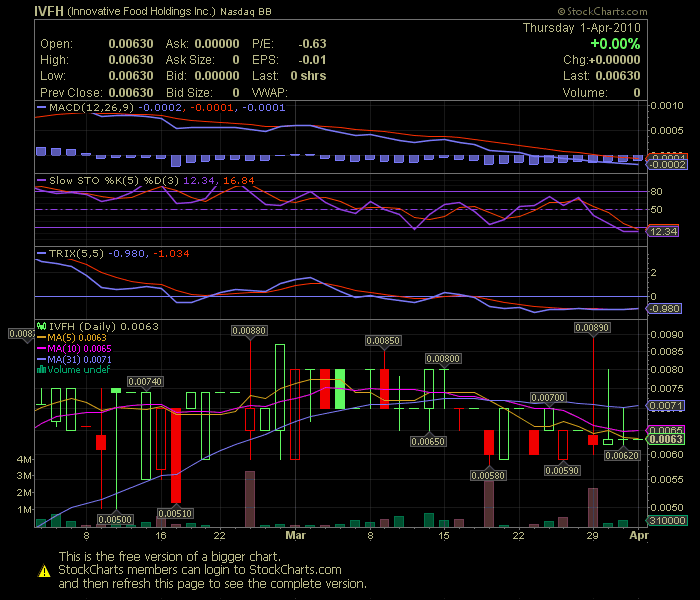Image resolution: width=700 pixels, height=600 pixels.
Task: Click the 0.00510 low price callout
Action: click(x=175, y=514)
